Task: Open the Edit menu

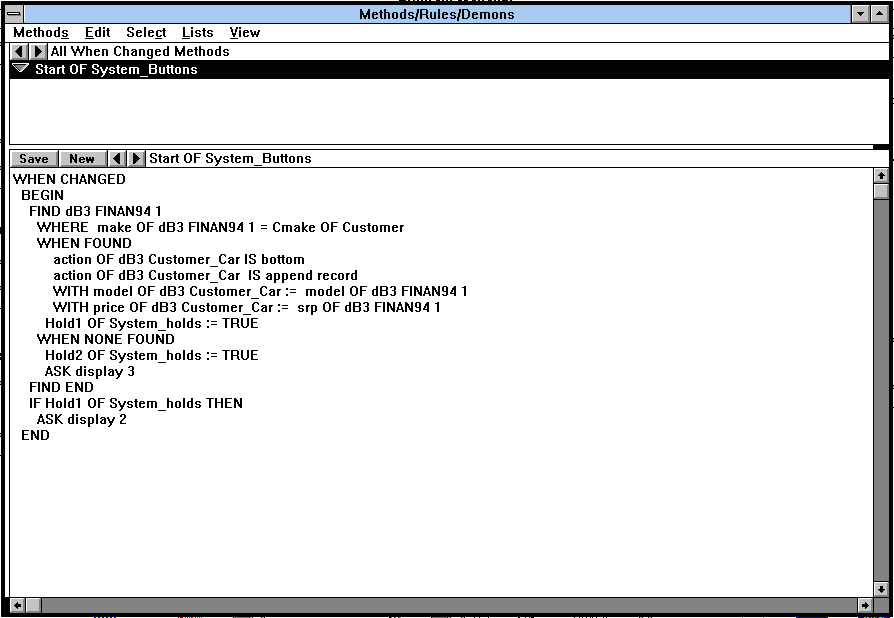Action: (x=97, y=32)
